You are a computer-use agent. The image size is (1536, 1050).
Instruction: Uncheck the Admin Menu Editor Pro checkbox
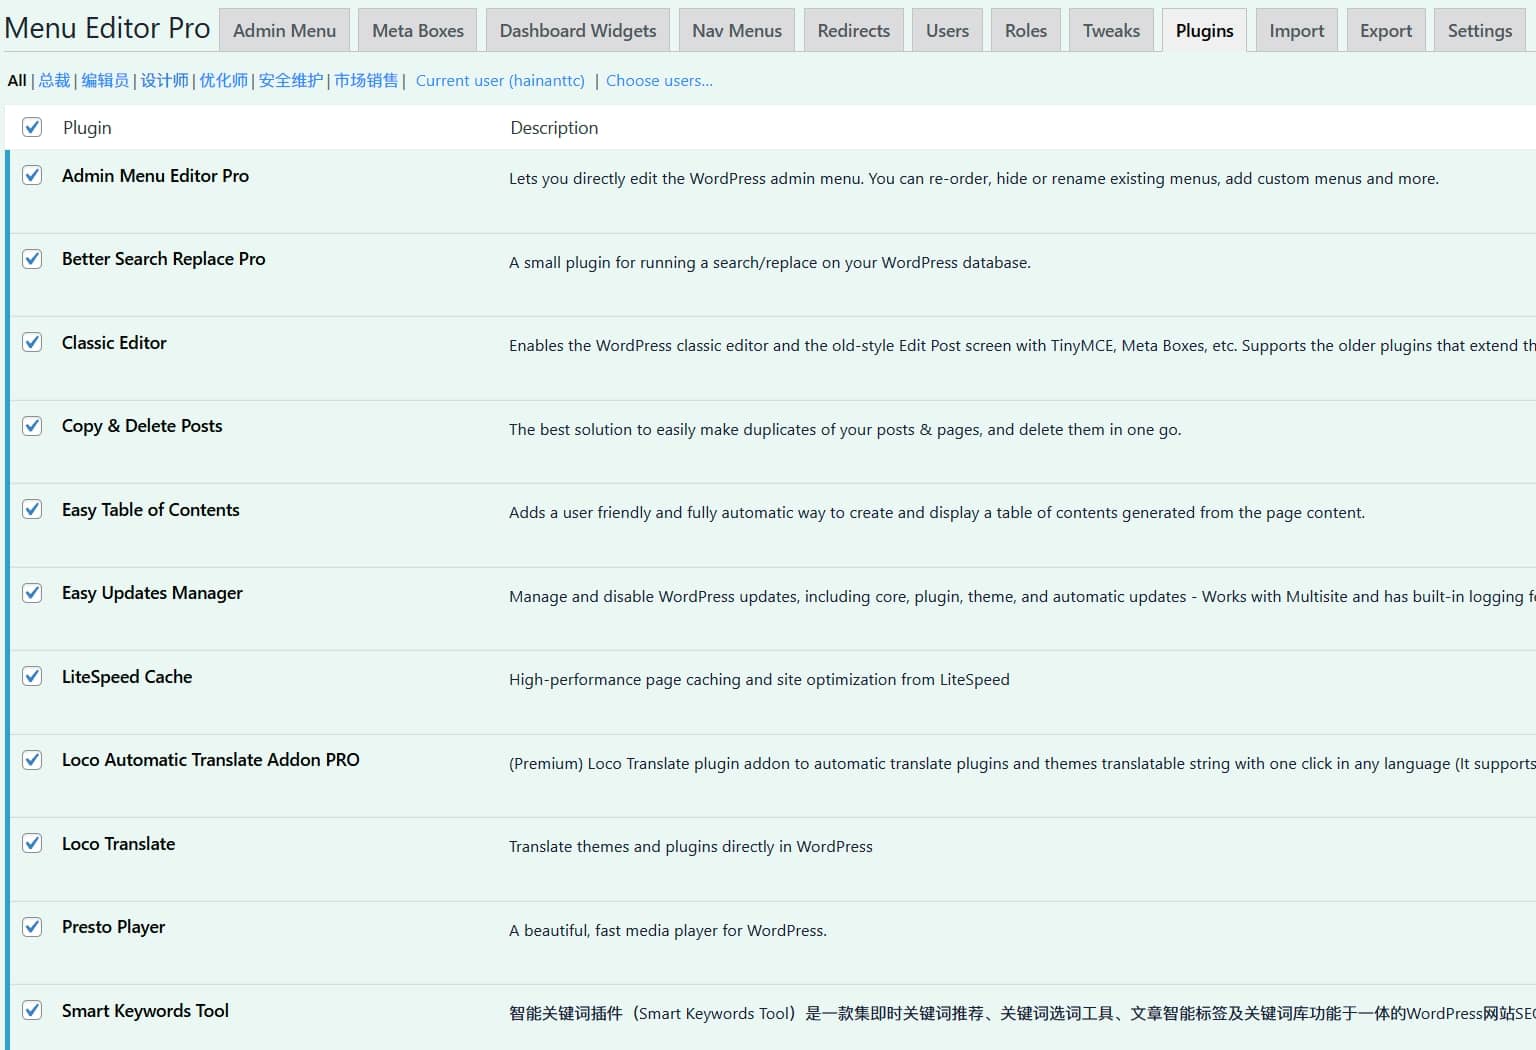tap(32, 176)
